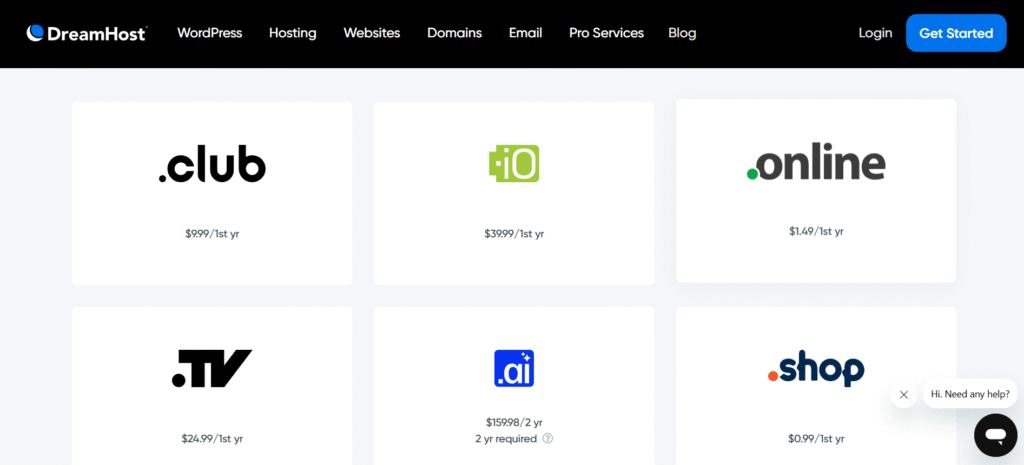Select the .TV domain logo
This screenshot has width=1024, height=465.
tap(212, 368)
